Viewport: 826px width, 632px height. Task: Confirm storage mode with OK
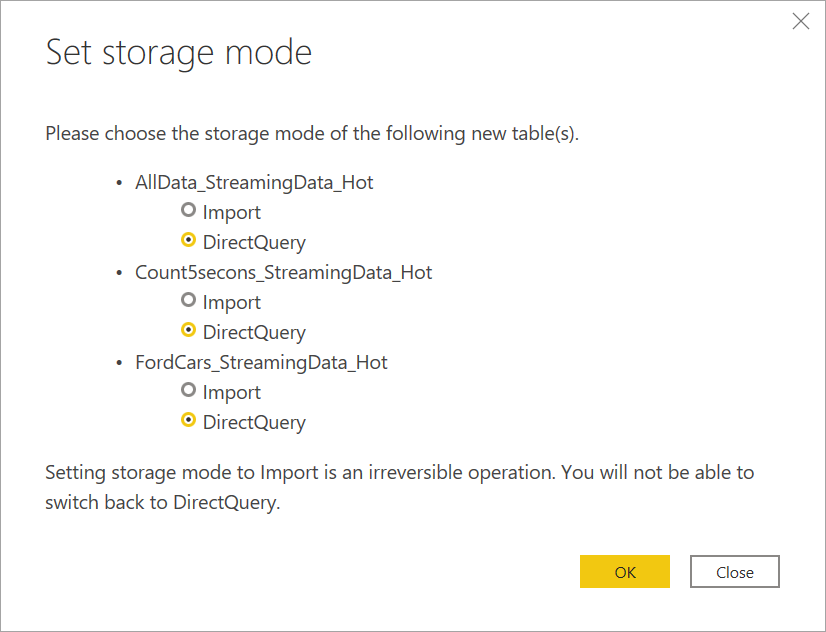[x=624, y=571]
